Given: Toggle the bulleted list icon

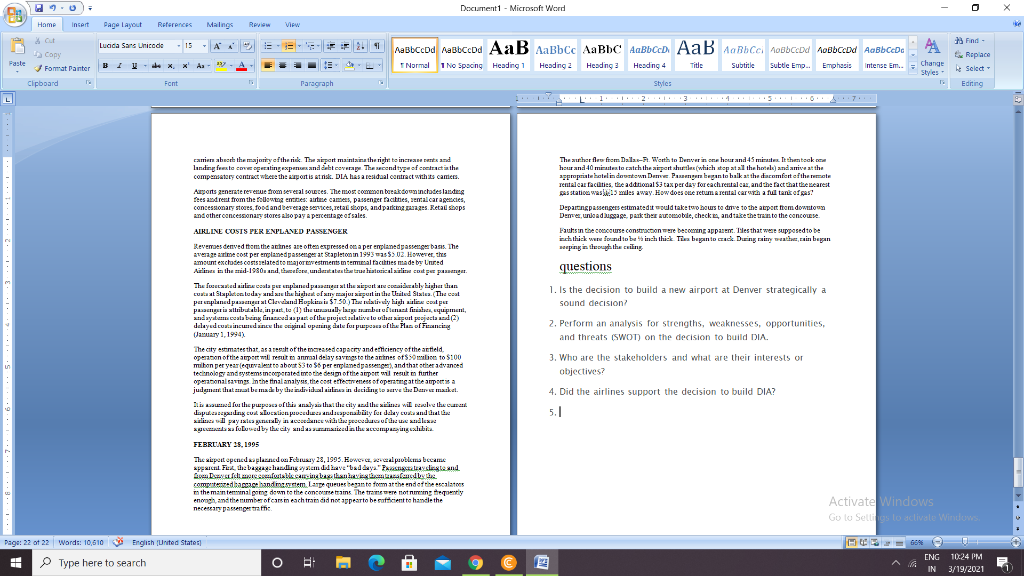Looking at the screenshot, I should click(x=268, y=46).
